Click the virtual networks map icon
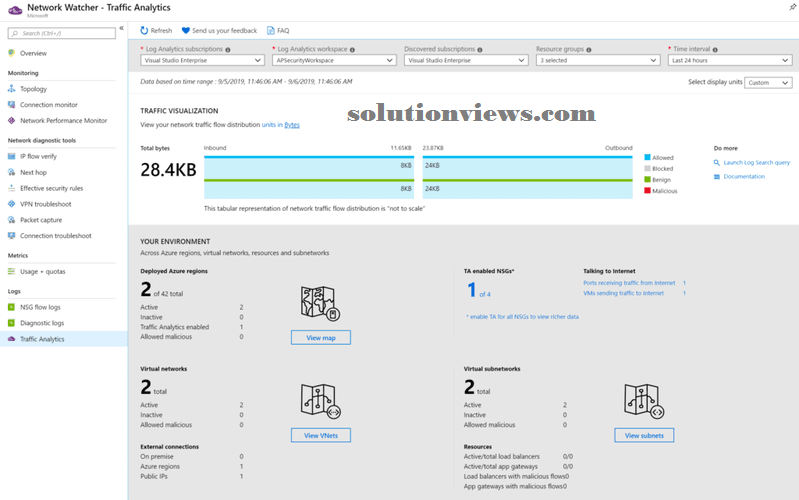The width and height of the screenshot is (799, 500). (321, 401)
